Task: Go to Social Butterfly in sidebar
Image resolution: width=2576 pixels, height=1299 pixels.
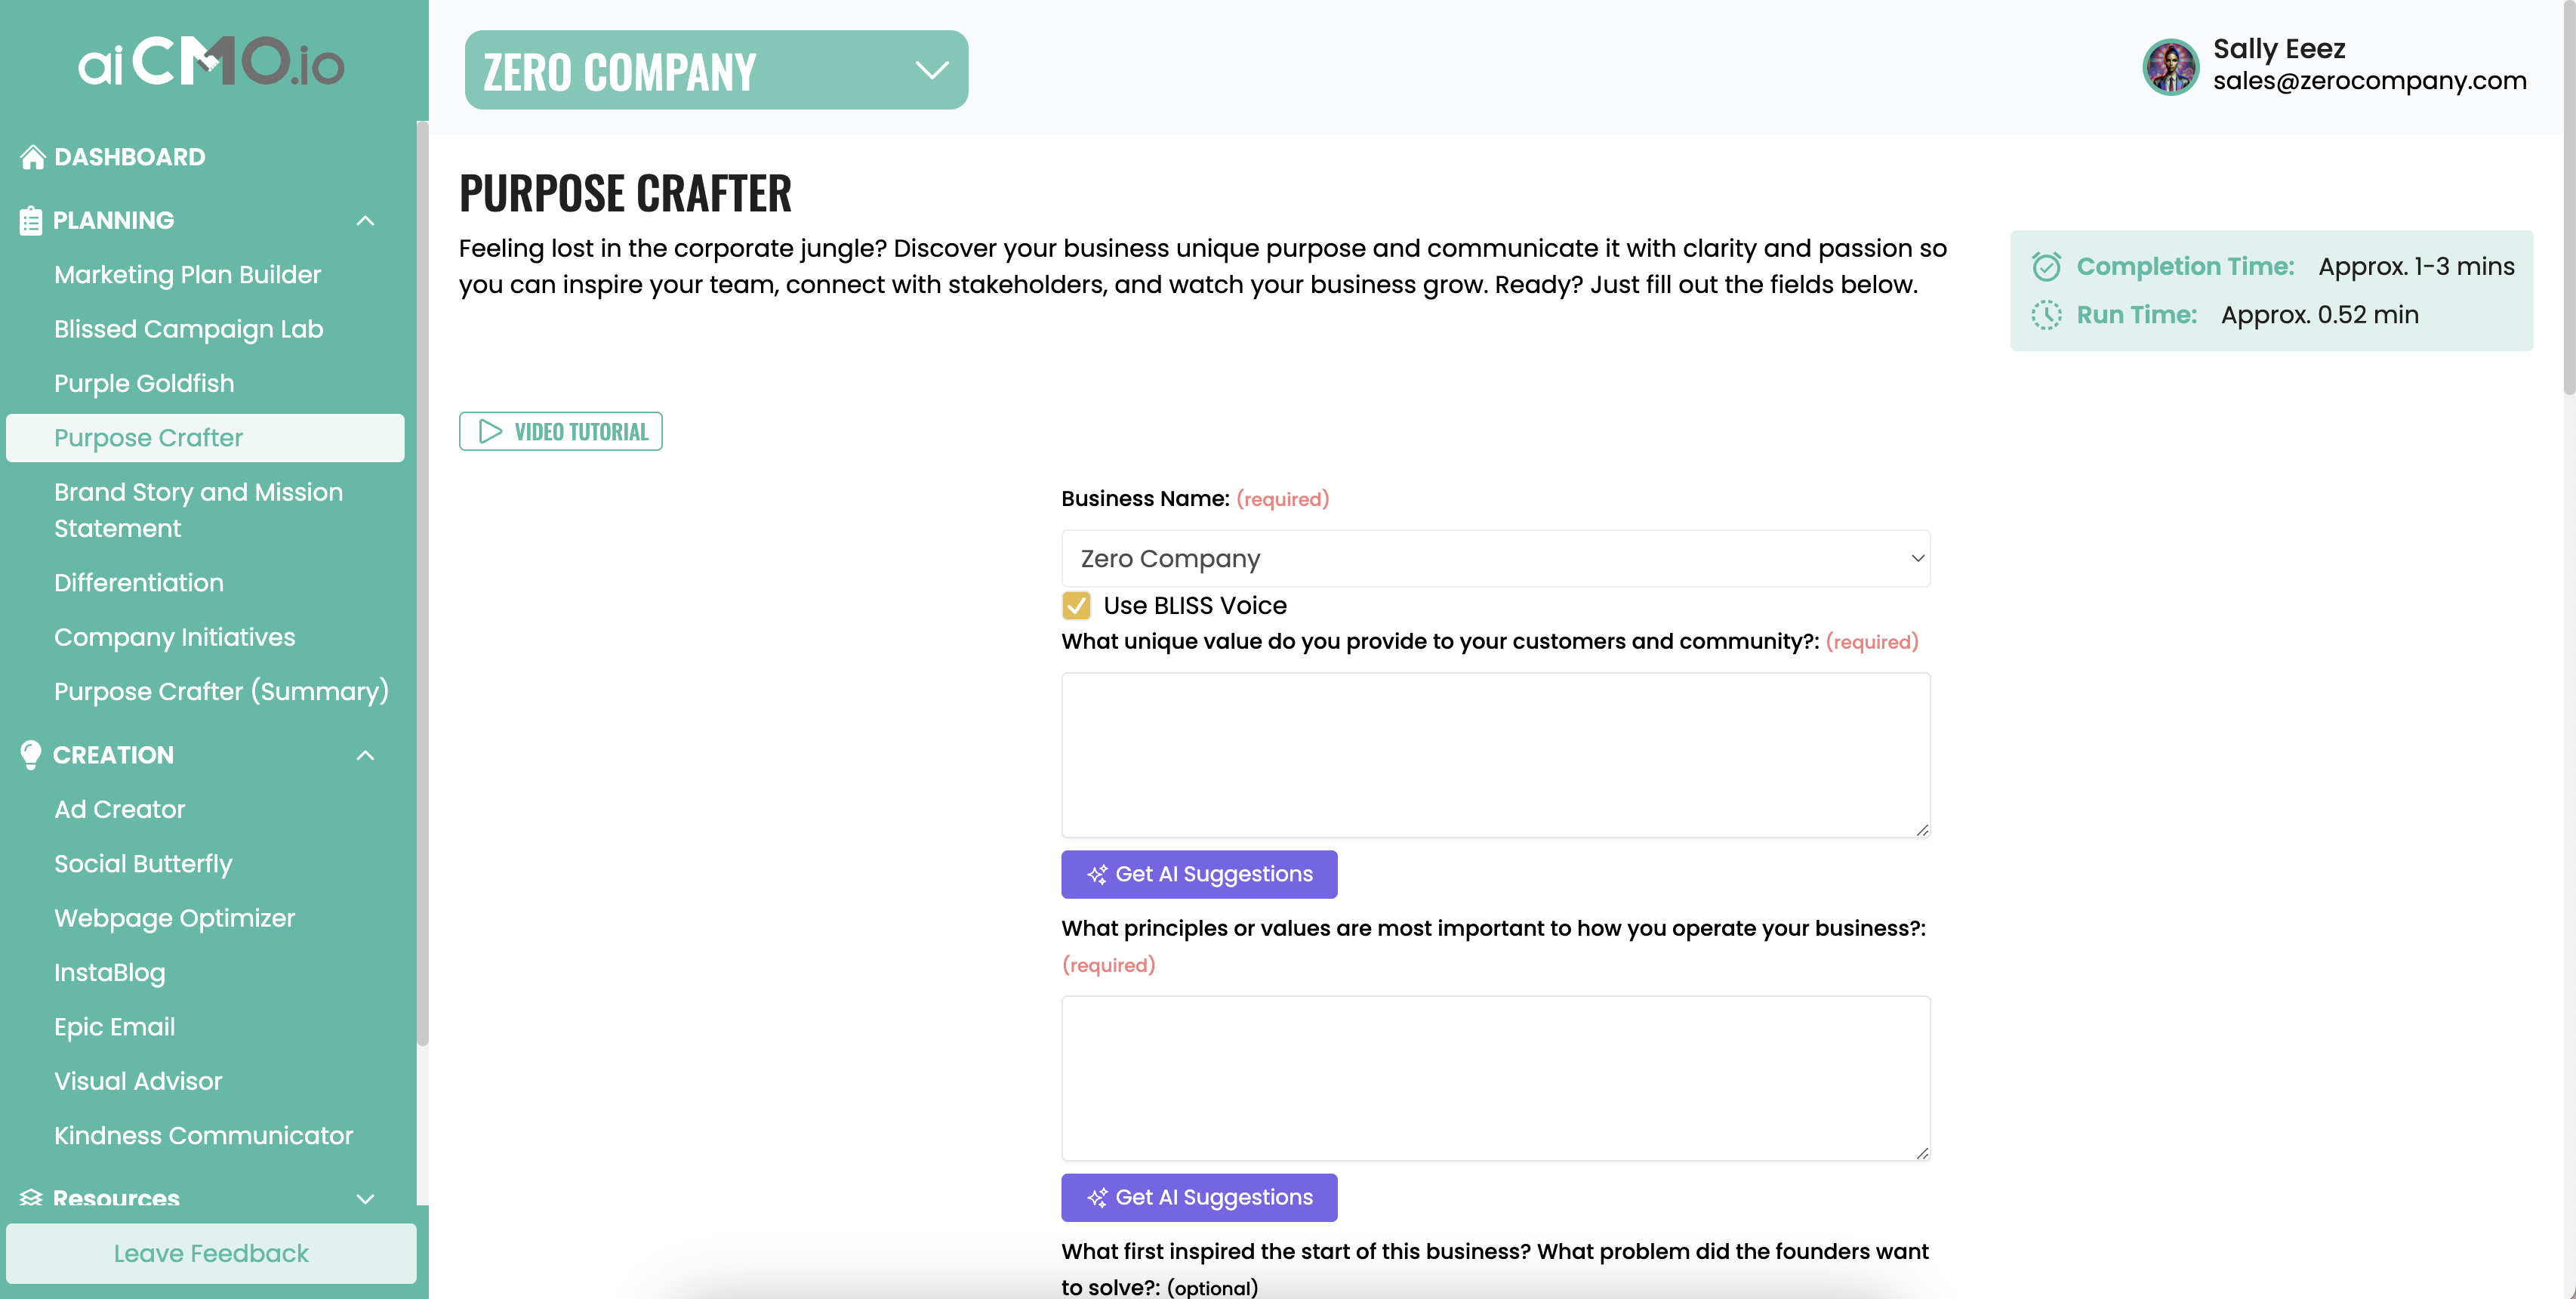Action: click(x=143, y=863)
